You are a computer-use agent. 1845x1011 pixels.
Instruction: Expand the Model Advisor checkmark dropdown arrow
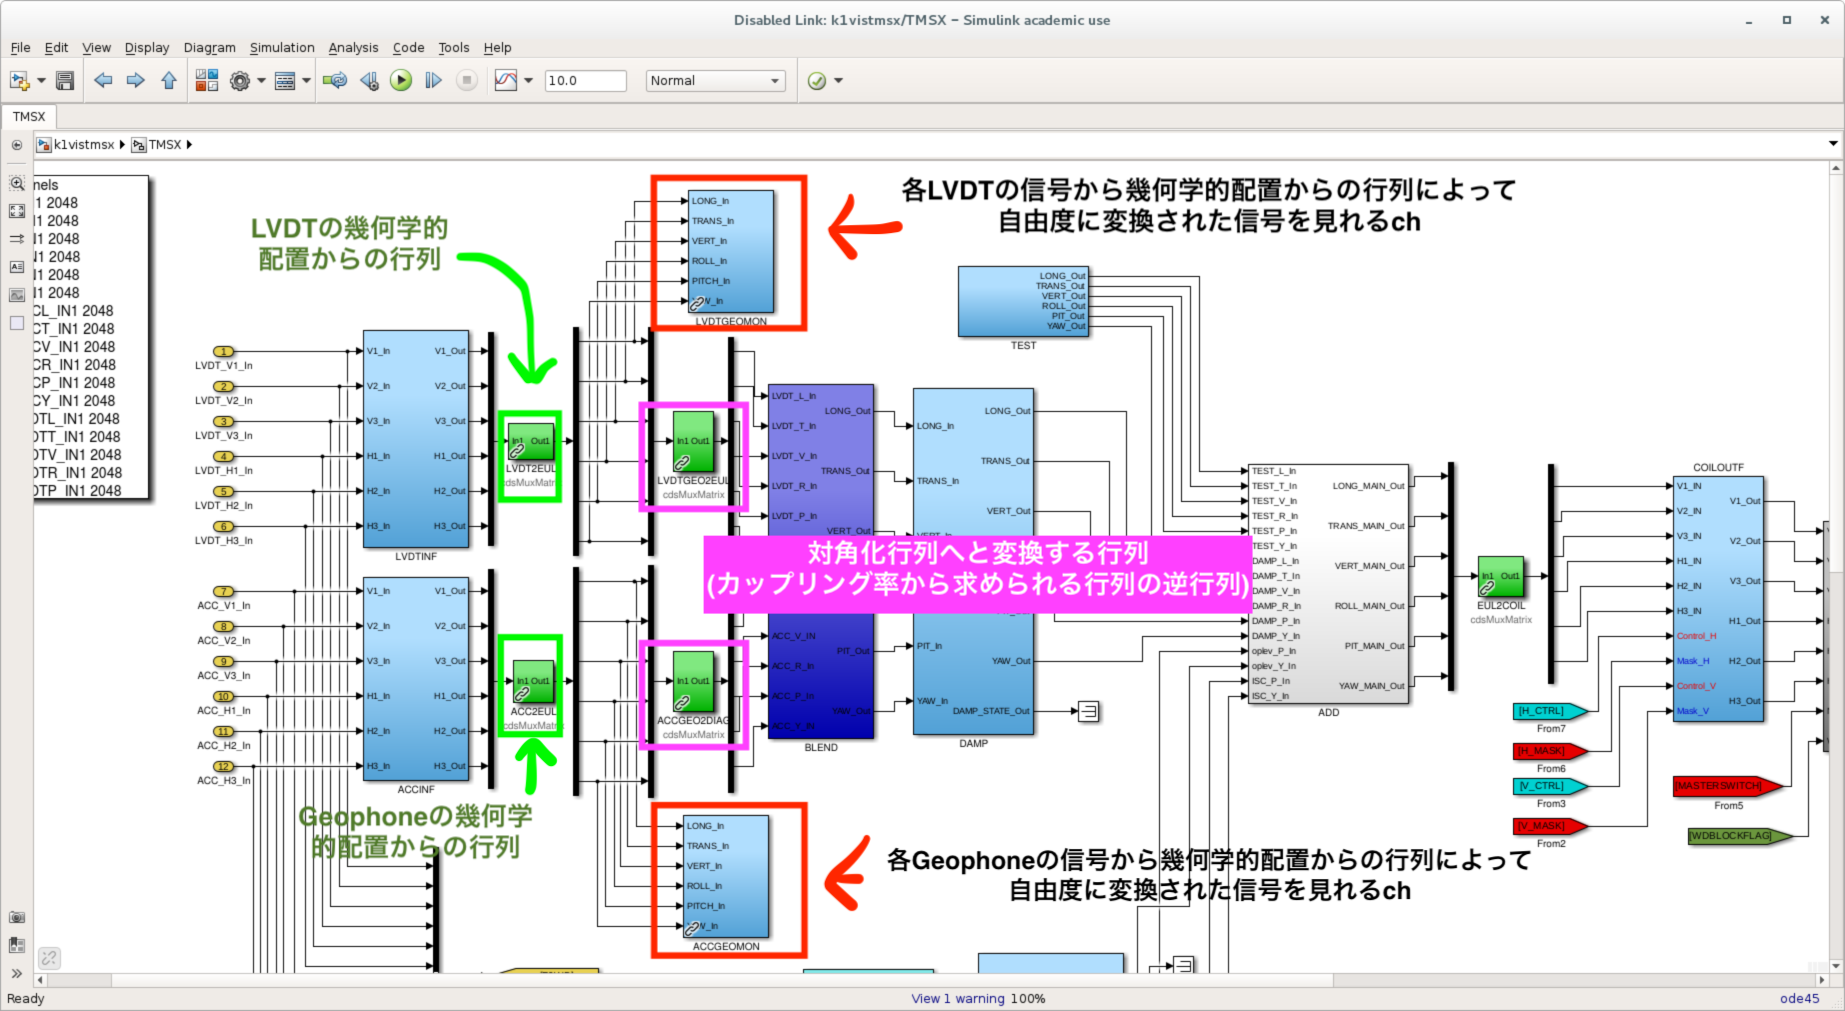[x=839, y=81]
